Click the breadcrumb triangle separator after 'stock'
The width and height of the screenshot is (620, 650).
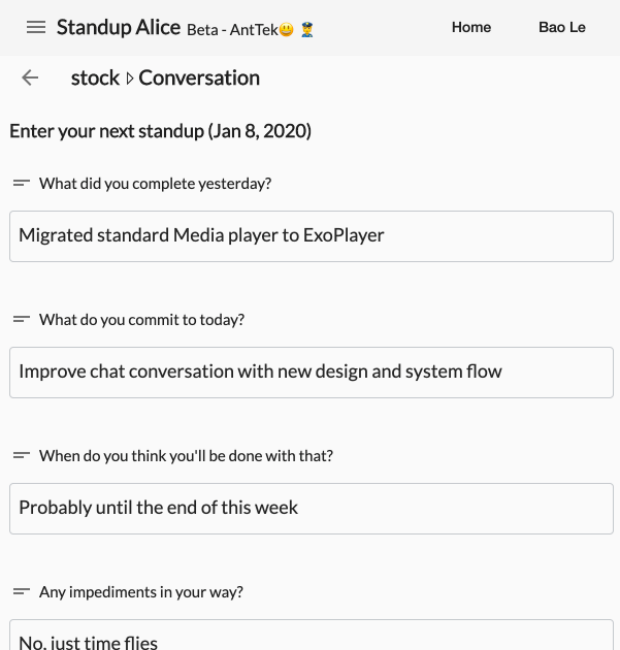pos(126,78)
